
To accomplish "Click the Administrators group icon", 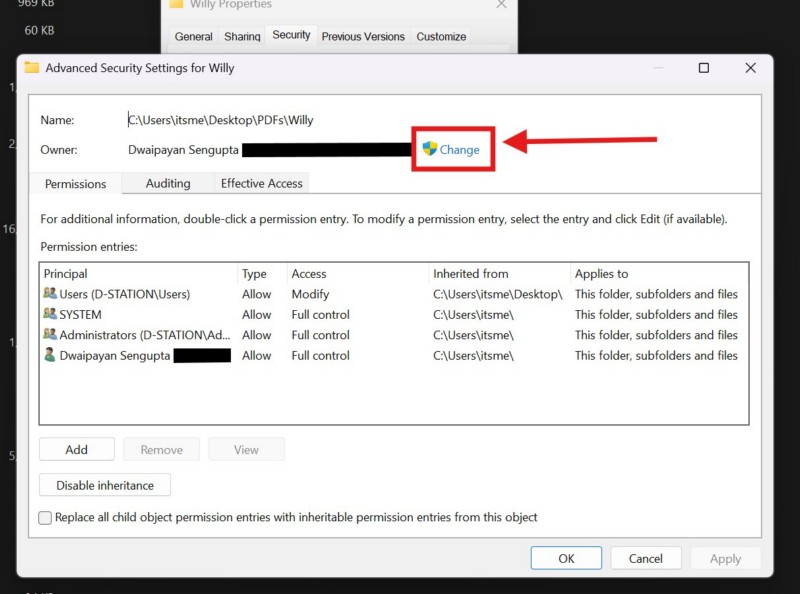I will click(x=50, y=335).
